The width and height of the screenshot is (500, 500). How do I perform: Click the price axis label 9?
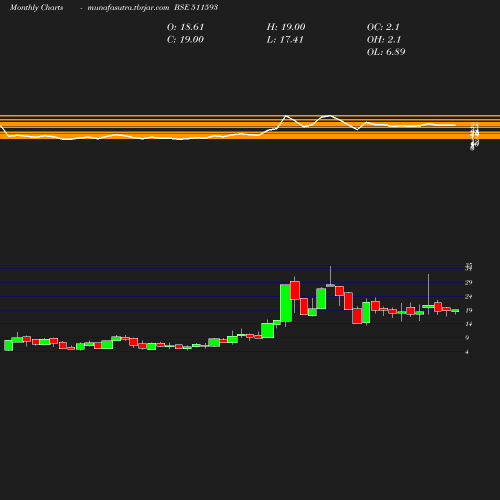pyautogui.click(x=467, y=338)
